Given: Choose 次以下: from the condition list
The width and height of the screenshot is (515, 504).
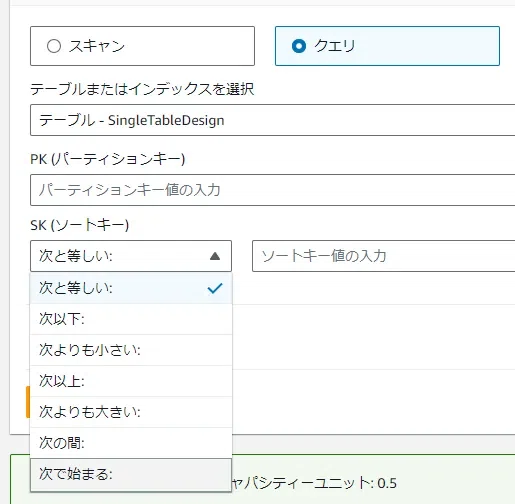Looking at the screenshot, I should pyautogui.click(x=131, y=319).
